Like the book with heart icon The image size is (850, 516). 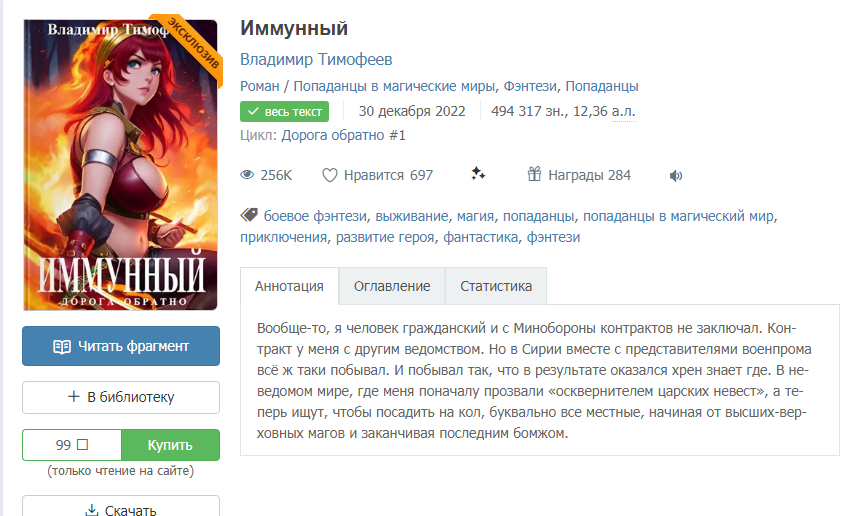click(x=330, y=175)
